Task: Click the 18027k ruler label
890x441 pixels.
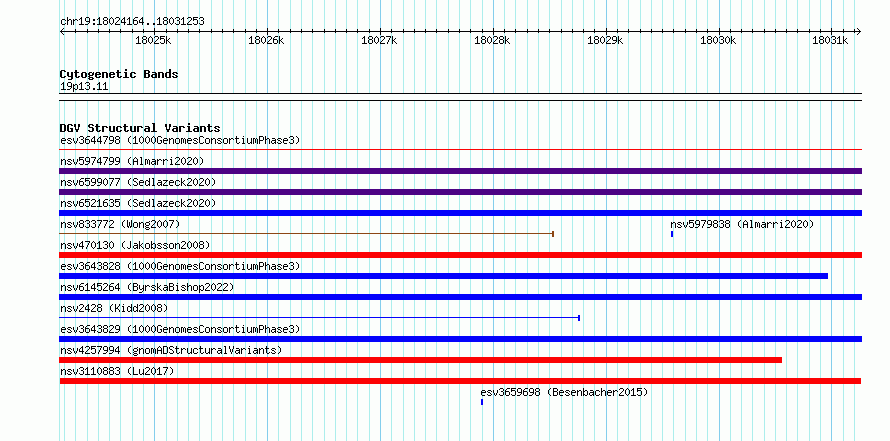Action: 379,40
